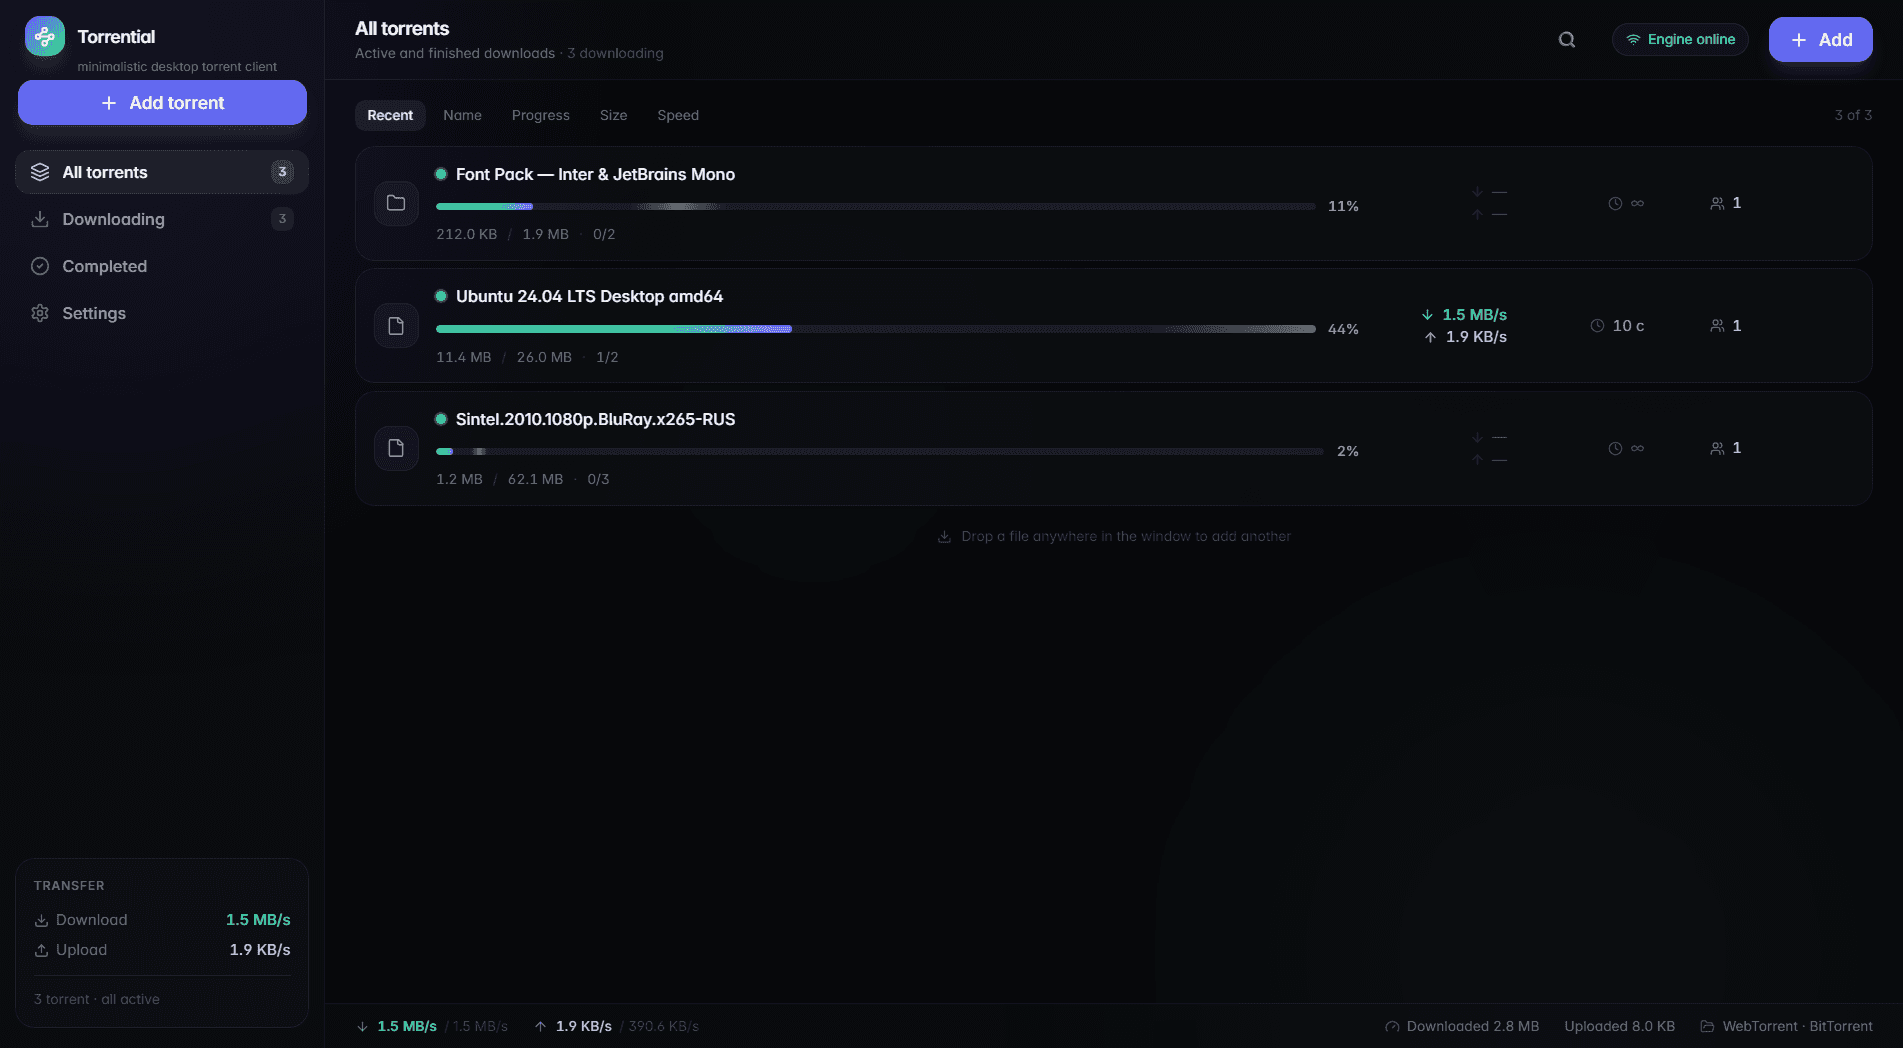Click the clock ETA icon in Ubuntu row

pyautogui.click(x=1597, y=326)
